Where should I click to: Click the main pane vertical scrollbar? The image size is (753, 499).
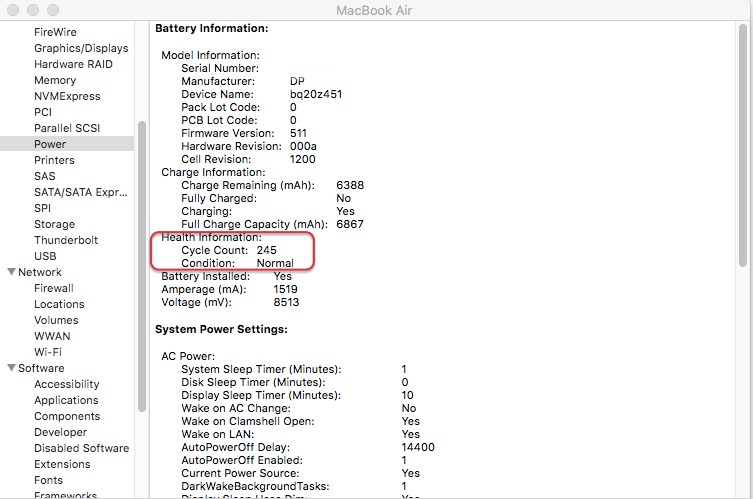[x=743, y=146]
